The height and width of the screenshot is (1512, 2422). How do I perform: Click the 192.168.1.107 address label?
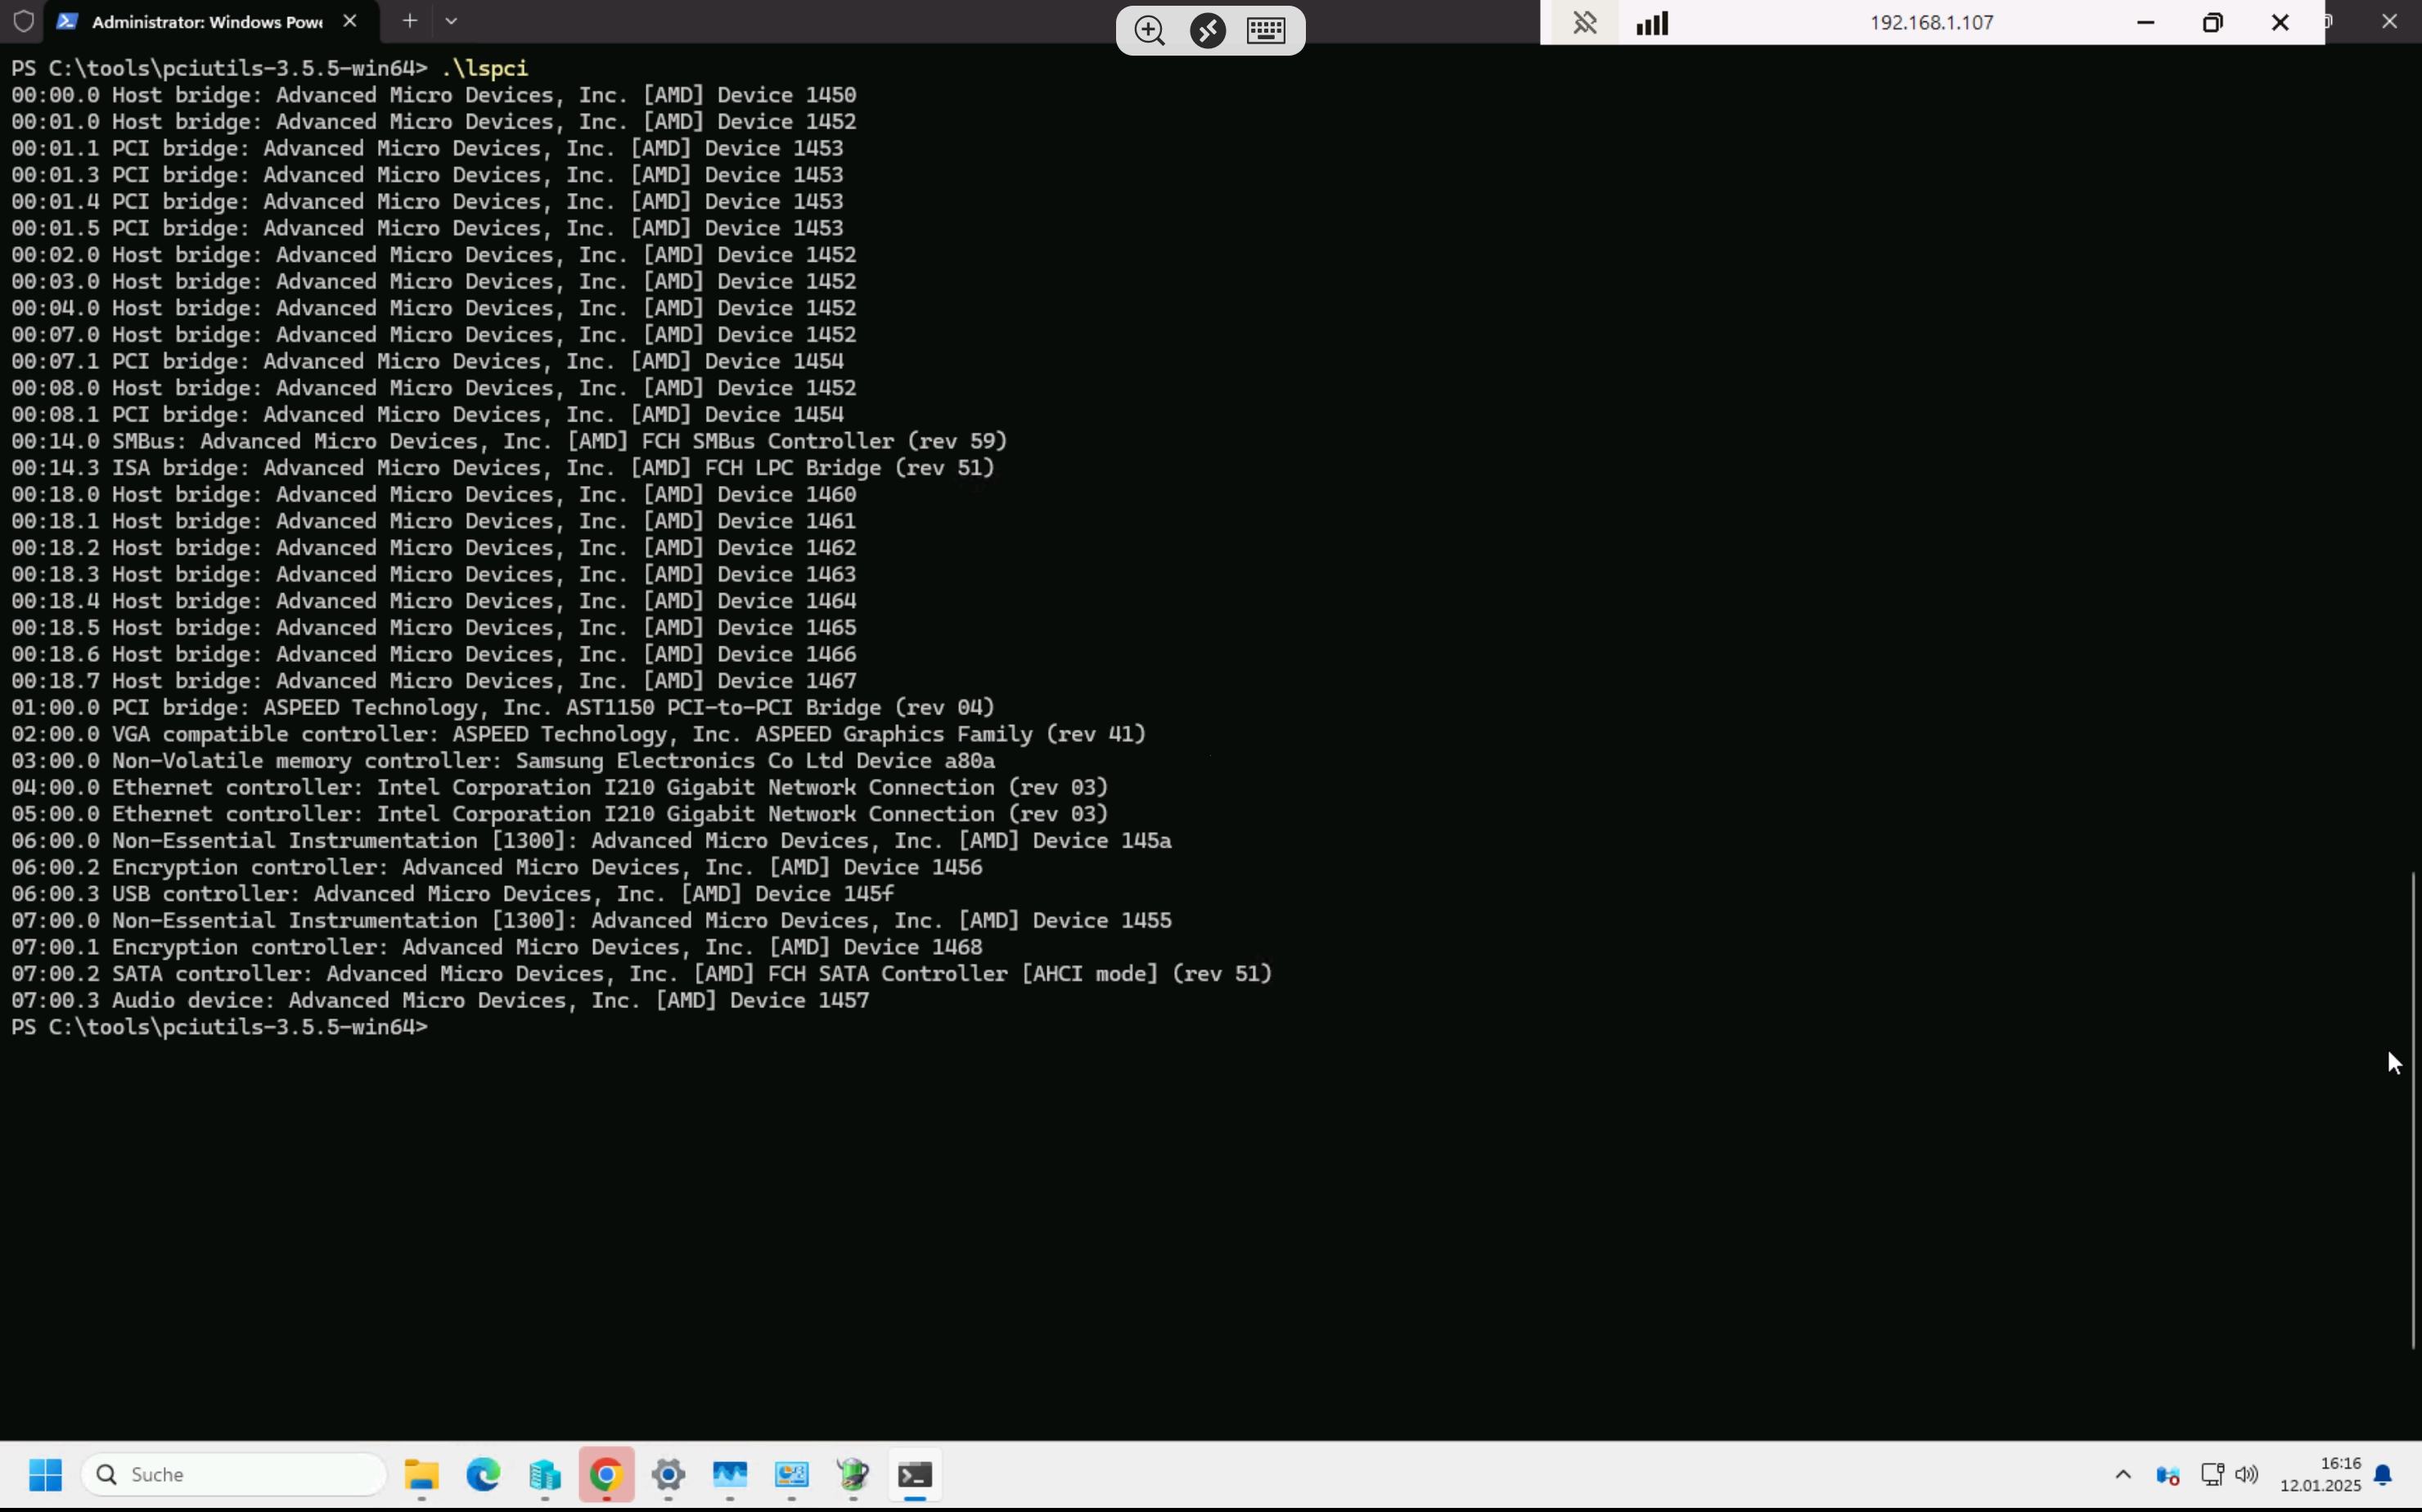[x=1932, y=22]
